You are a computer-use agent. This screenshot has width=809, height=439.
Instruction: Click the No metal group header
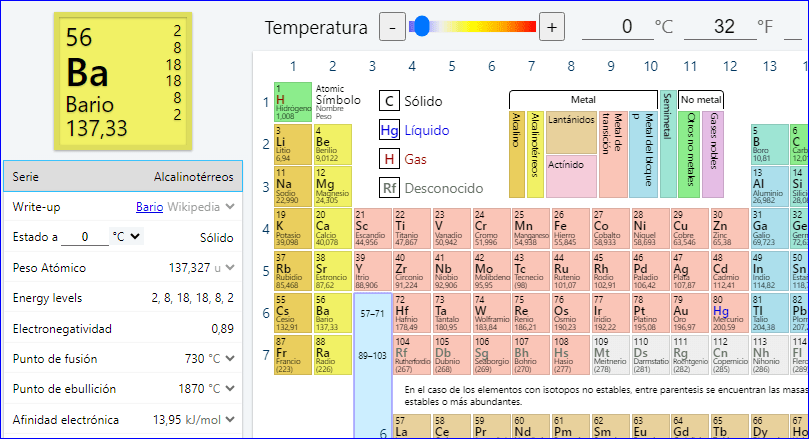tap(701, 100)
